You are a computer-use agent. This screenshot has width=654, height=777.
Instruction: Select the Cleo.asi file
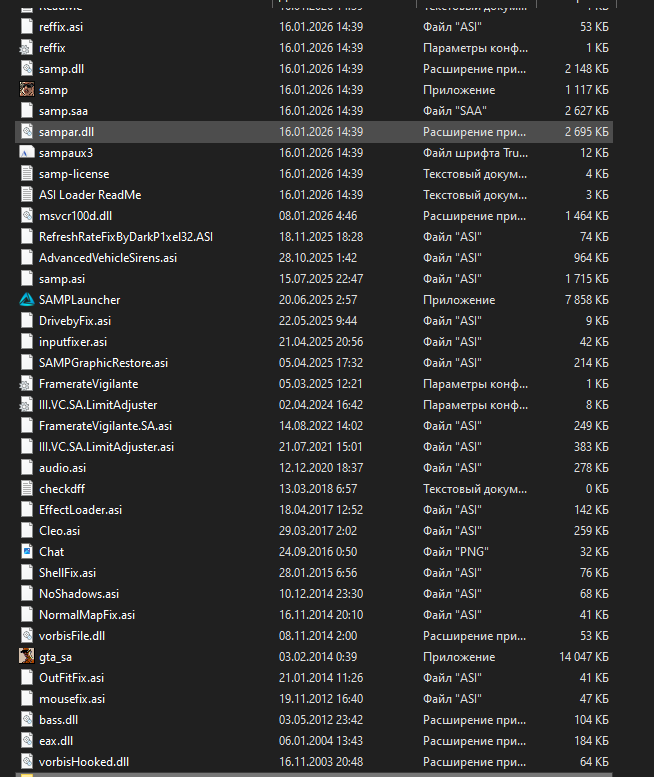click(59, 531)
